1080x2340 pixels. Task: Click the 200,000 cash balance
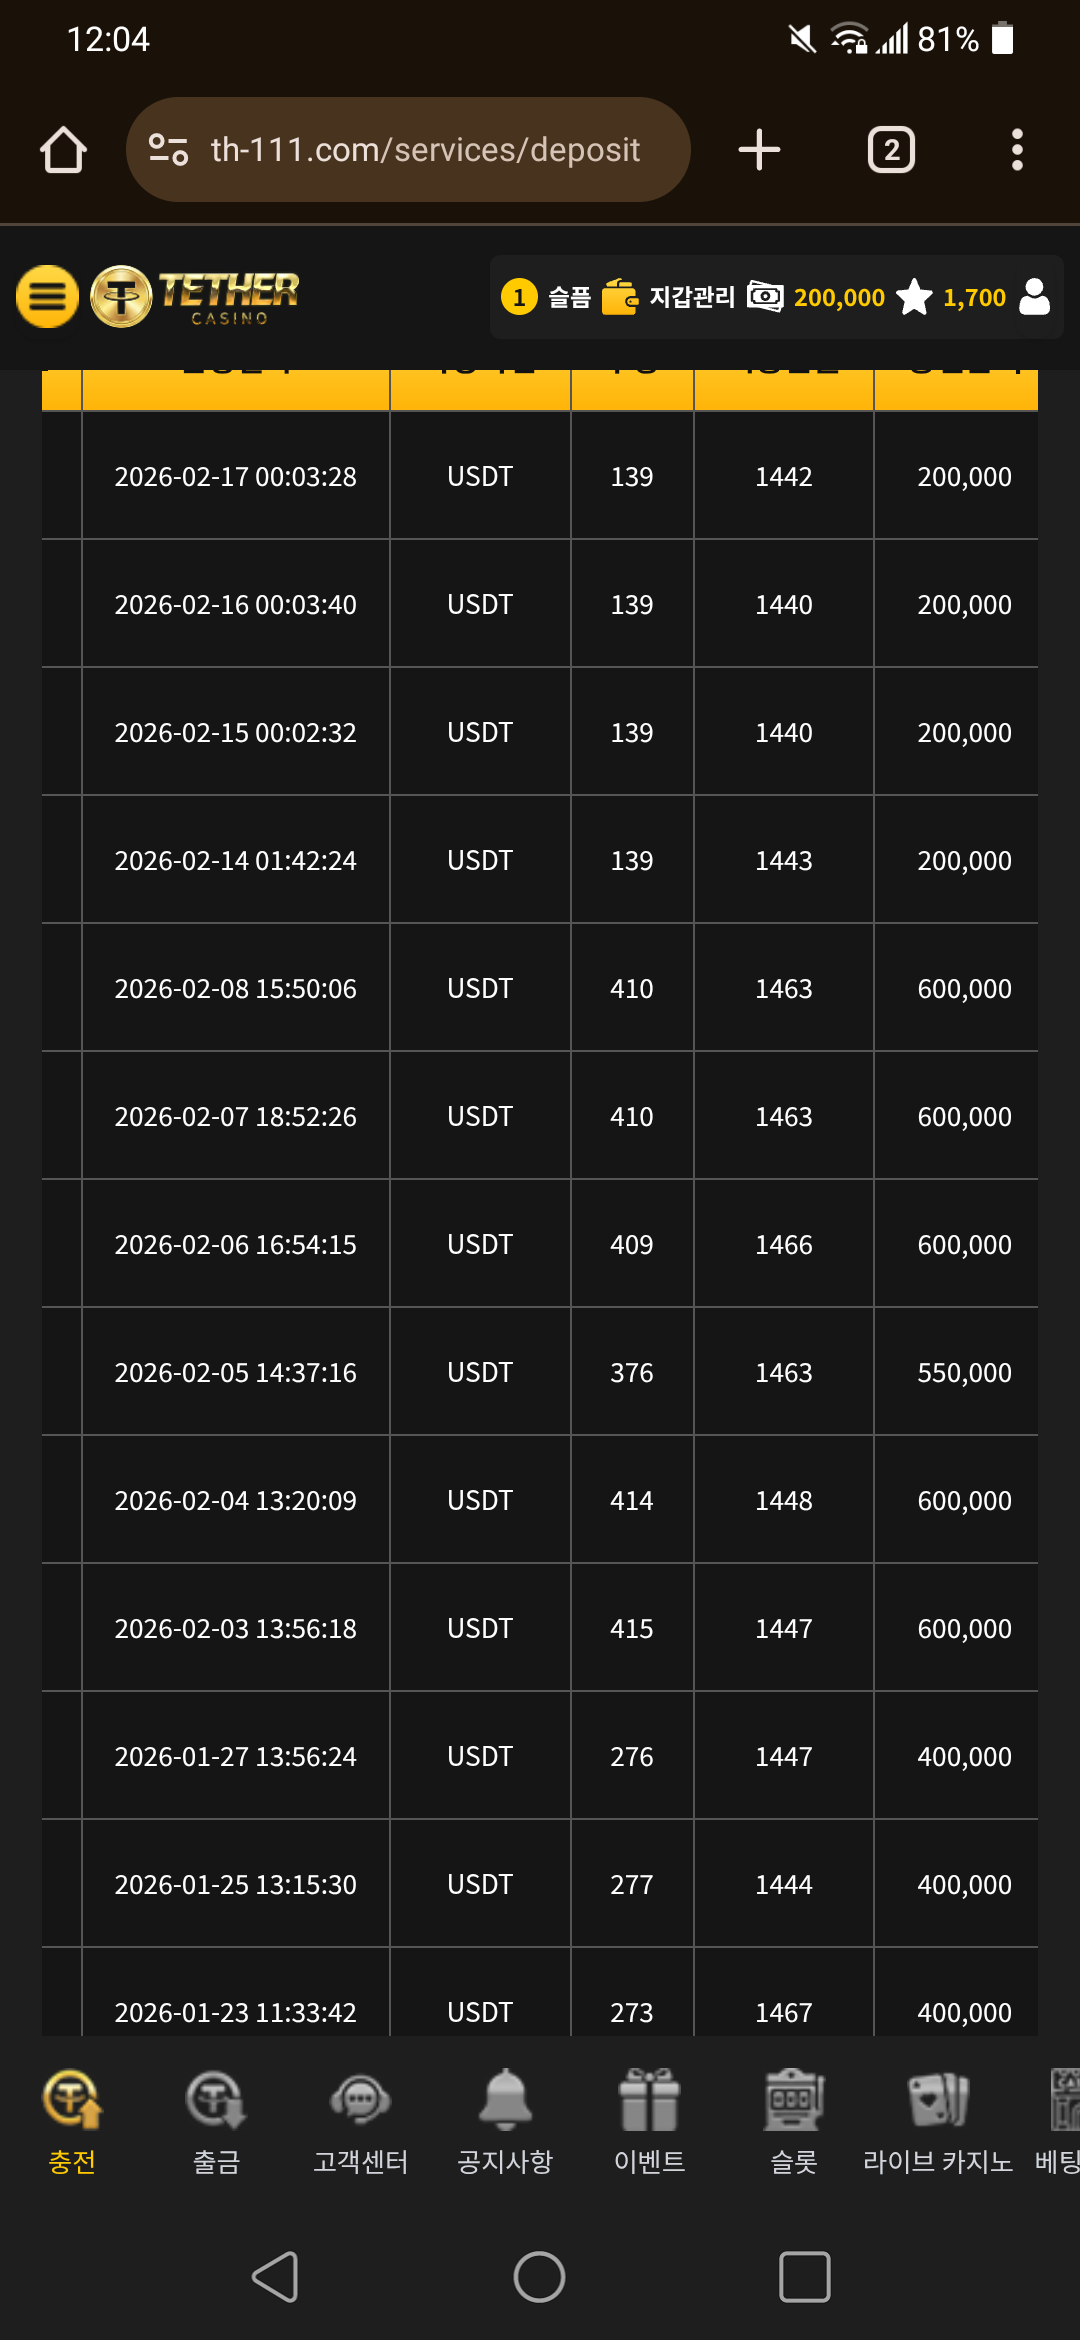tap(817, 297)
